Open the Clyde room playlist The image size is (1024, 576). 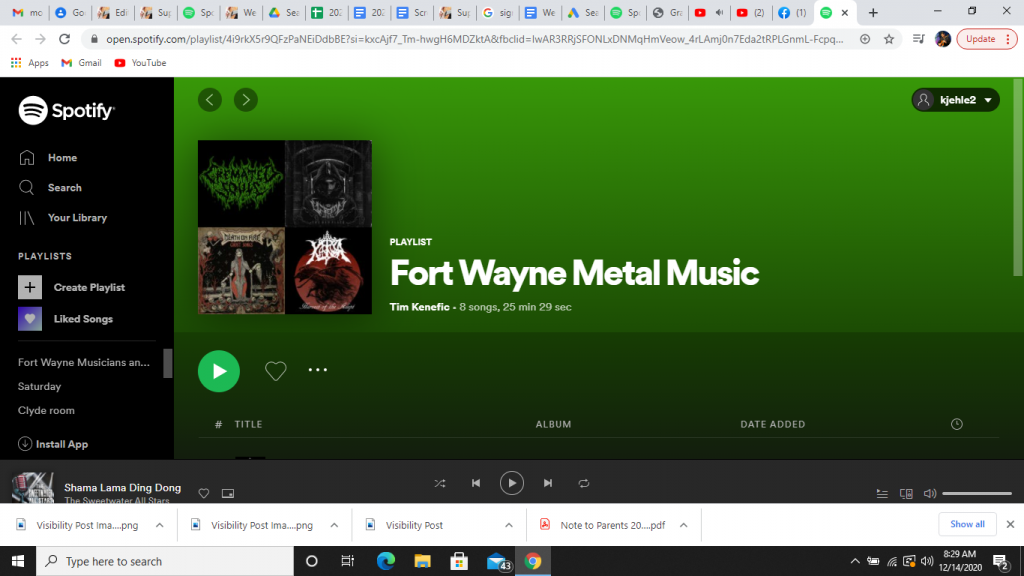point(46,411)
